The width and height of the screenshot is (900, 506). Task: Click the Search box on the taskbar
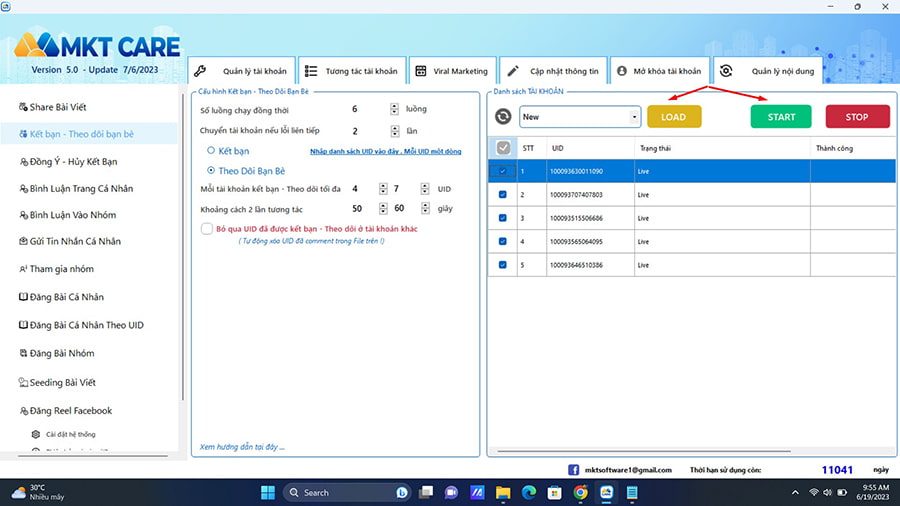pos(346,492)
